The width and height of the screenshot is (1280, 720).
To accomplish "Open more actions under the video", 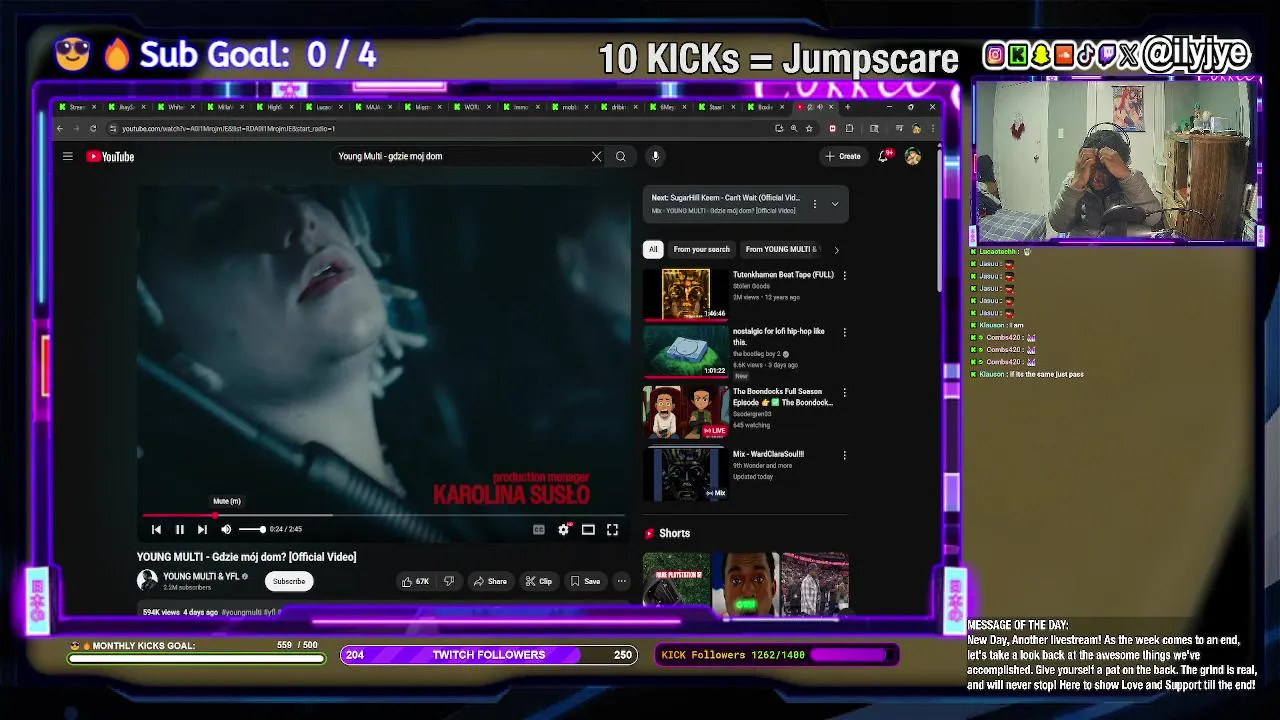I will tap(621, 581).
